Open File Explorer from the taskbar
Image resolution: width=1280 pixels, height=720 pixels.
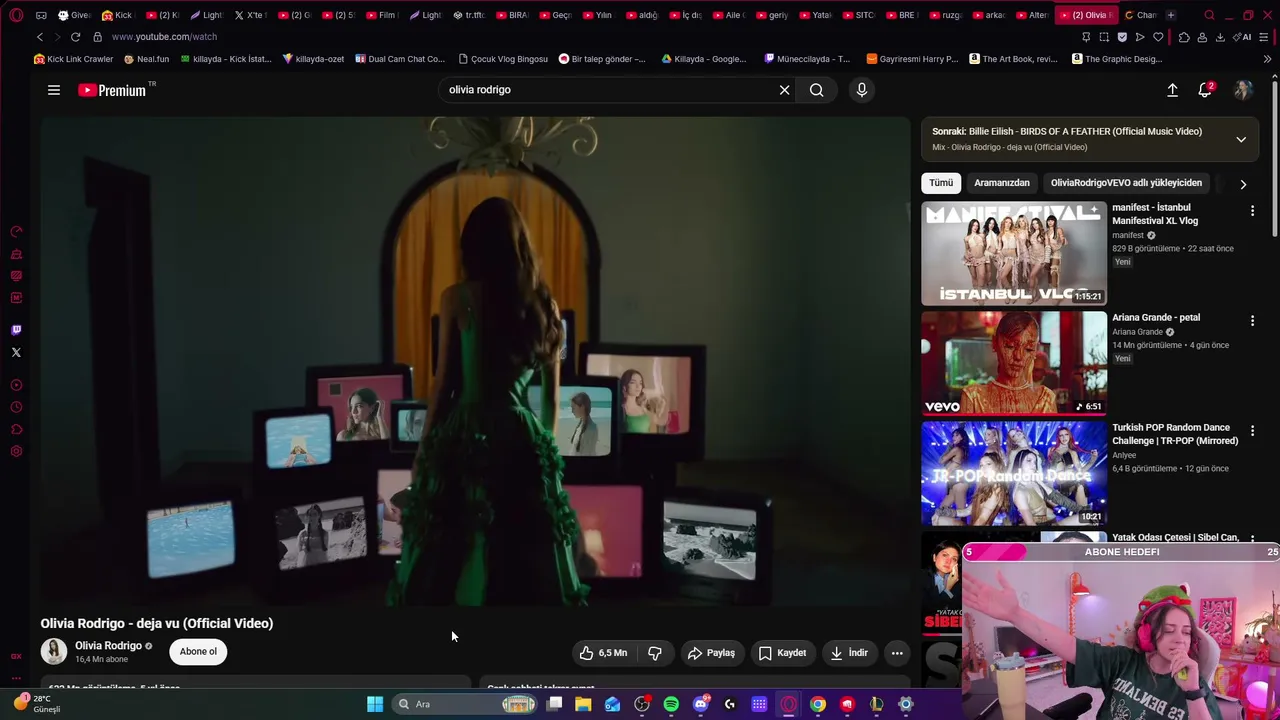[583, 704]
